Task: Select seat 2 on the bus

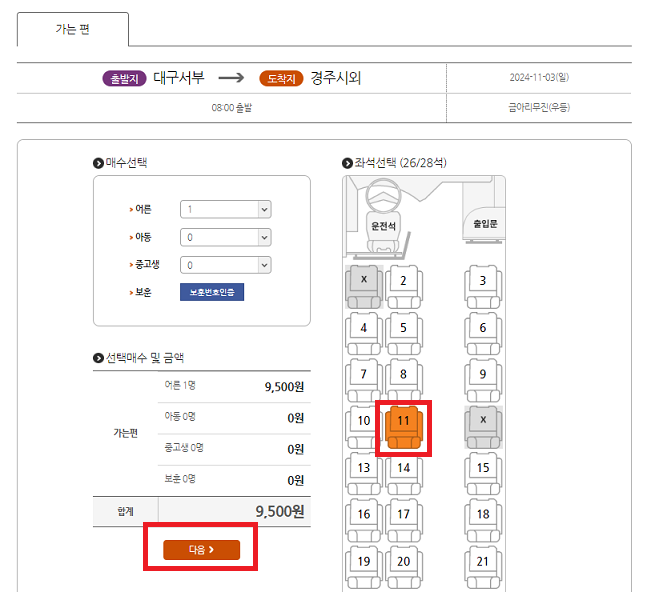Action: pos(404,287)
